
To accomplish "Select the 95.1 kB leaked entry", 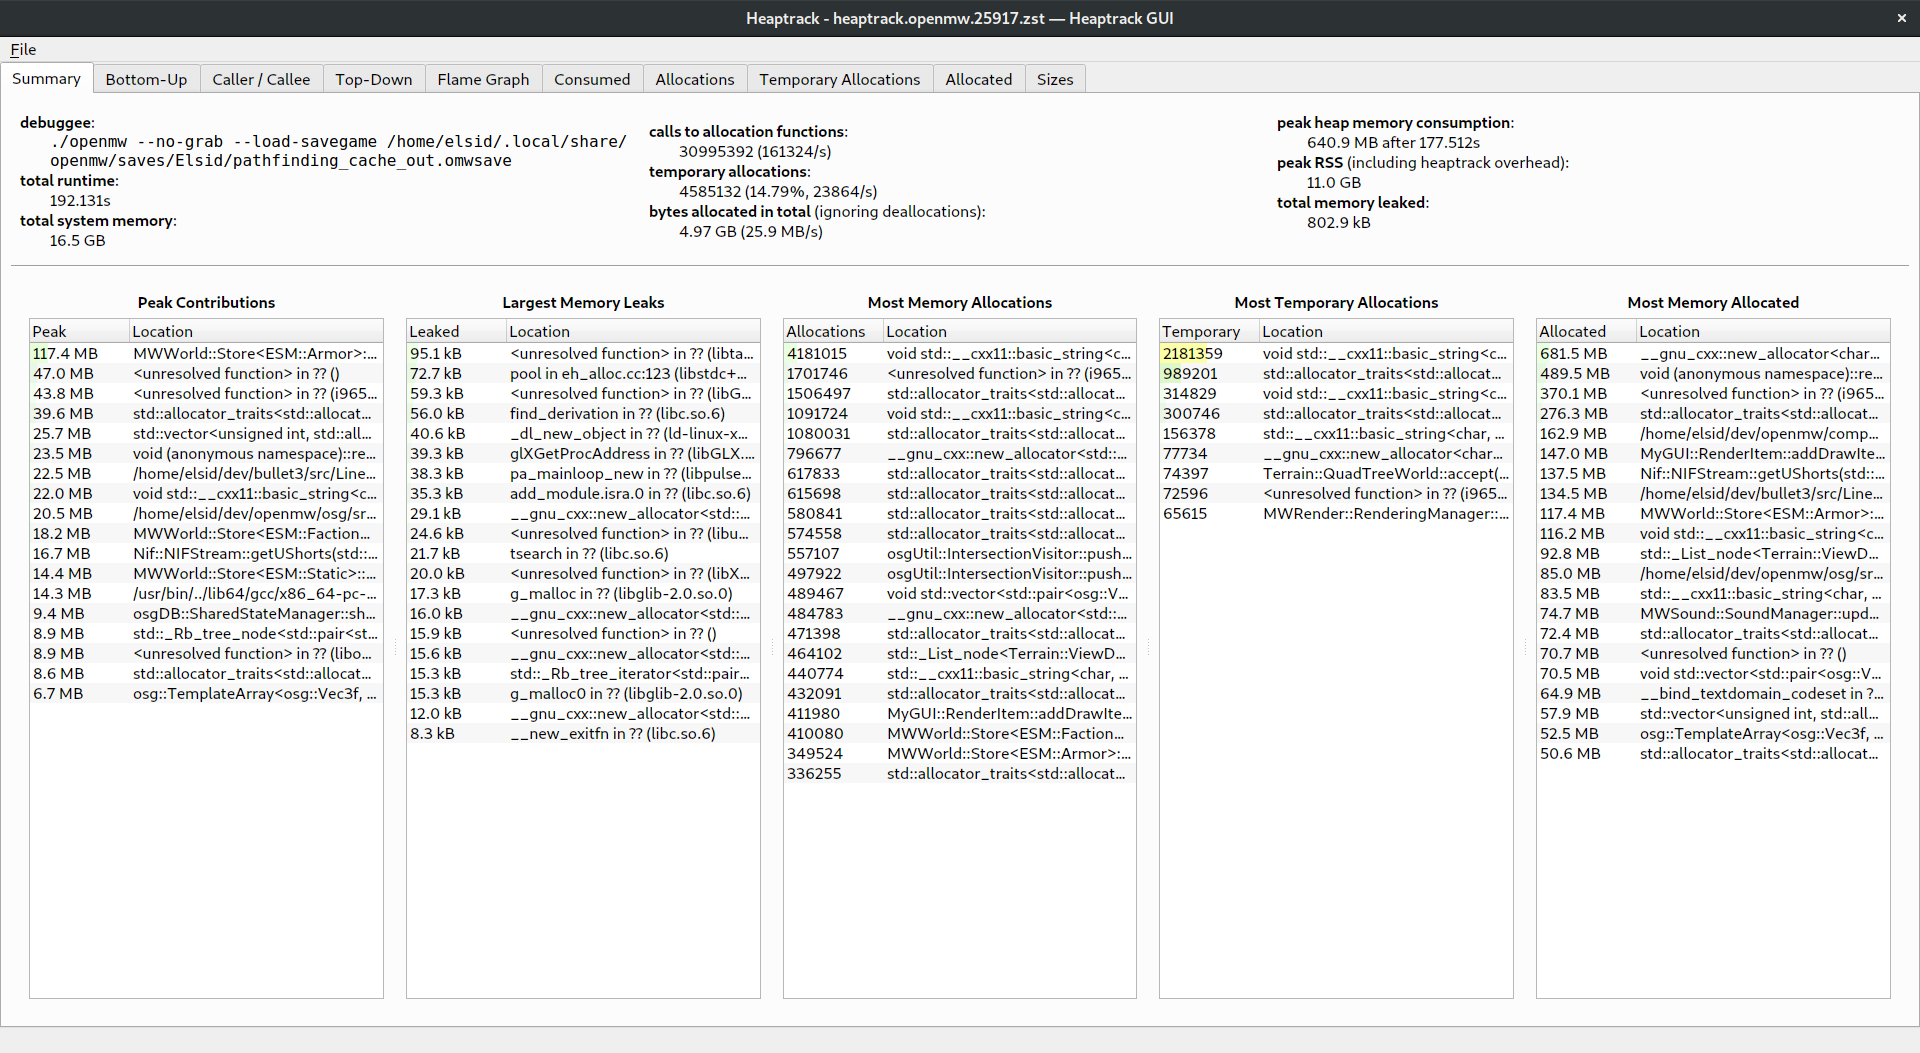I will [x=457, y=353].
